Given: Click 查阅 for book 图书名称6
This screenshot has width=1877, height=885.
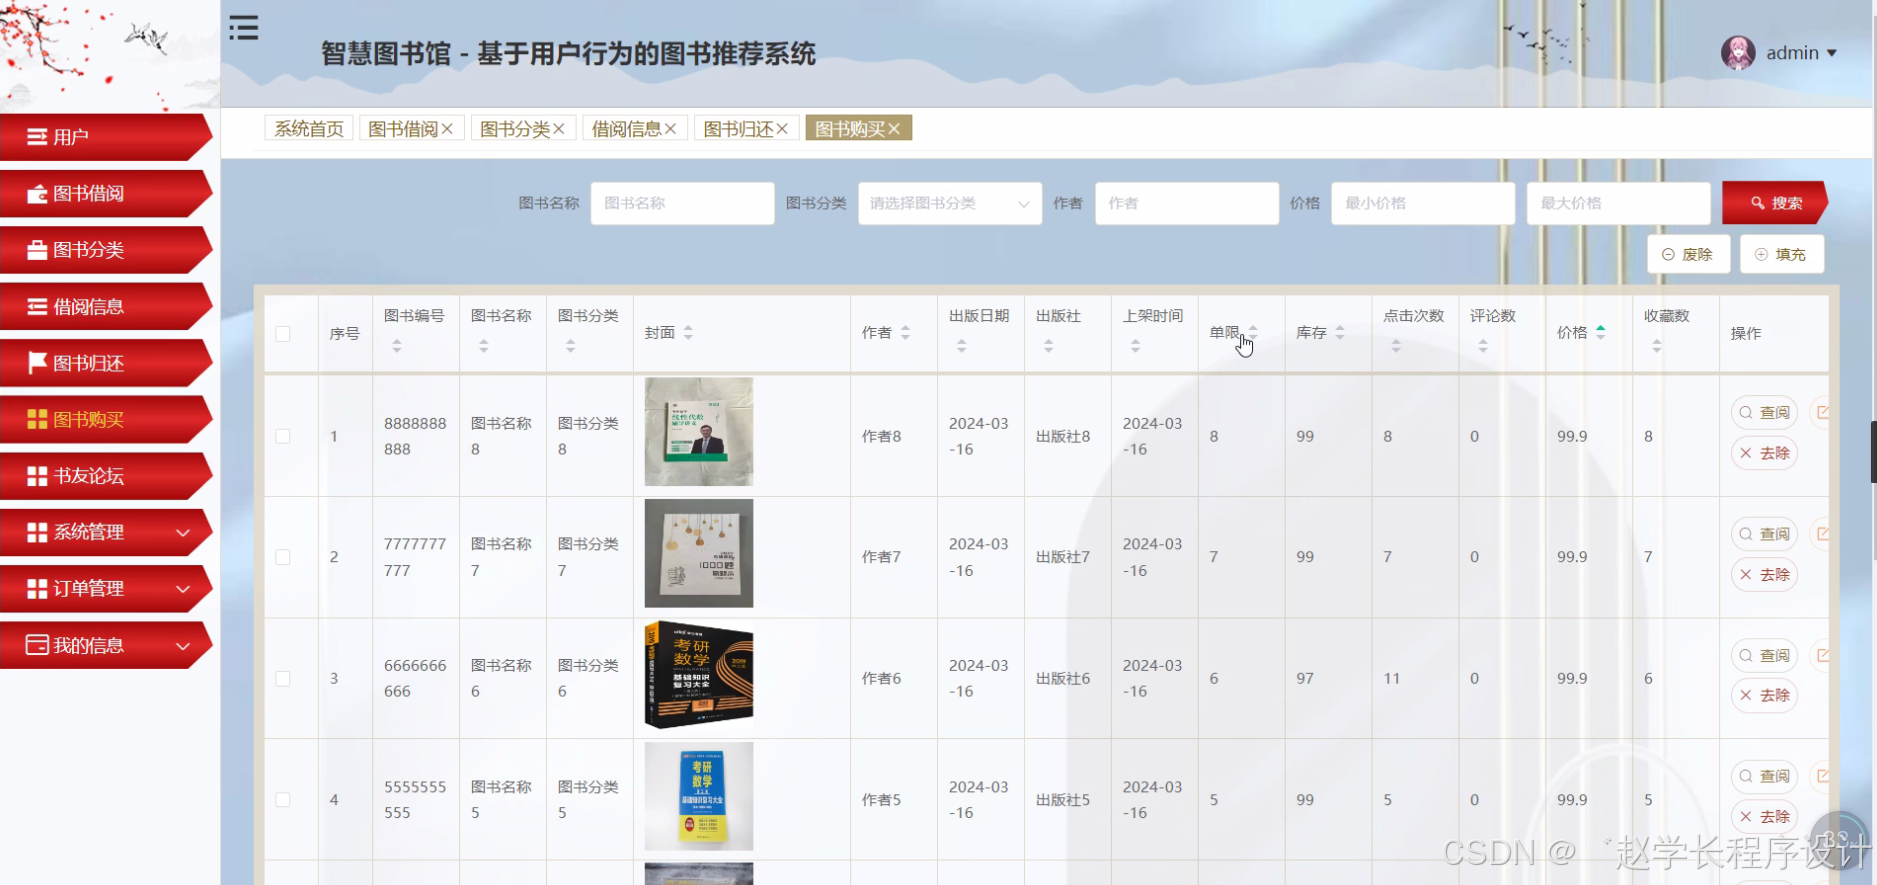Looking at the screenshot, I should coord(1765,655).
